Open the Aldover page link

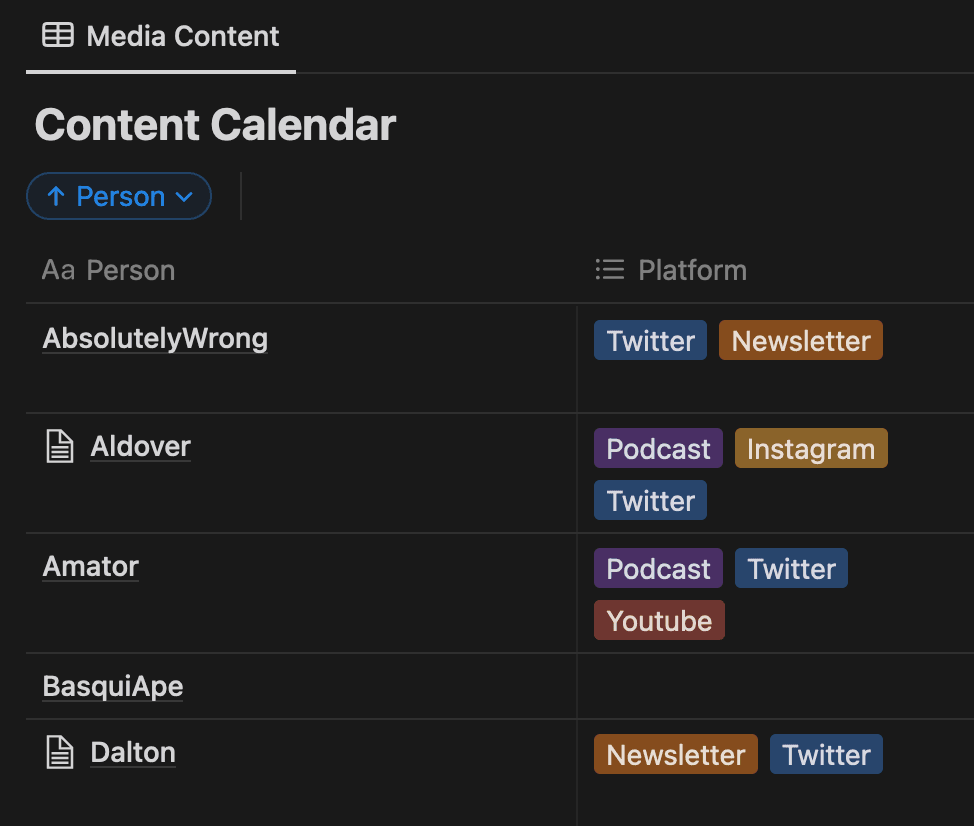pos(140,447)
